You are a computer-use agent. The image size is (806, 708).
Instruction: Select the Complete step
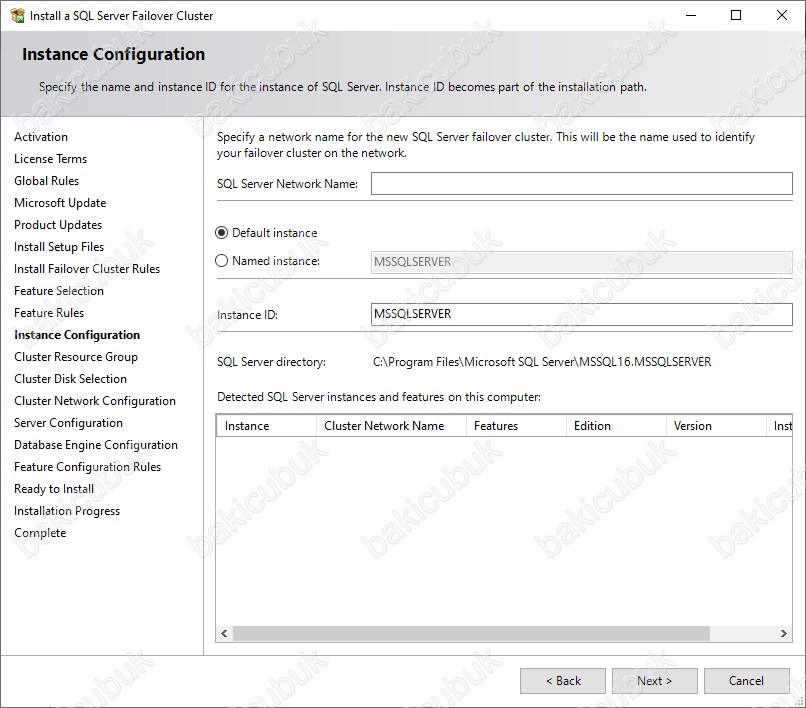40,533
